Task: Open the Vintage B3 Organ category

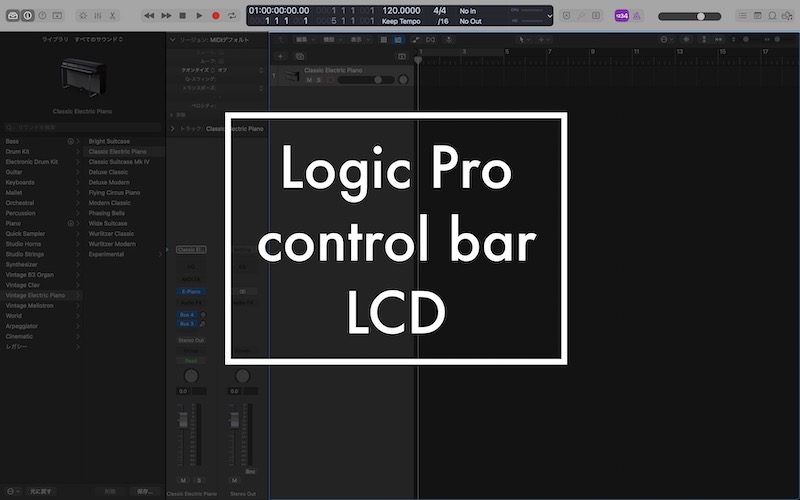Action: tap(30, 274)
